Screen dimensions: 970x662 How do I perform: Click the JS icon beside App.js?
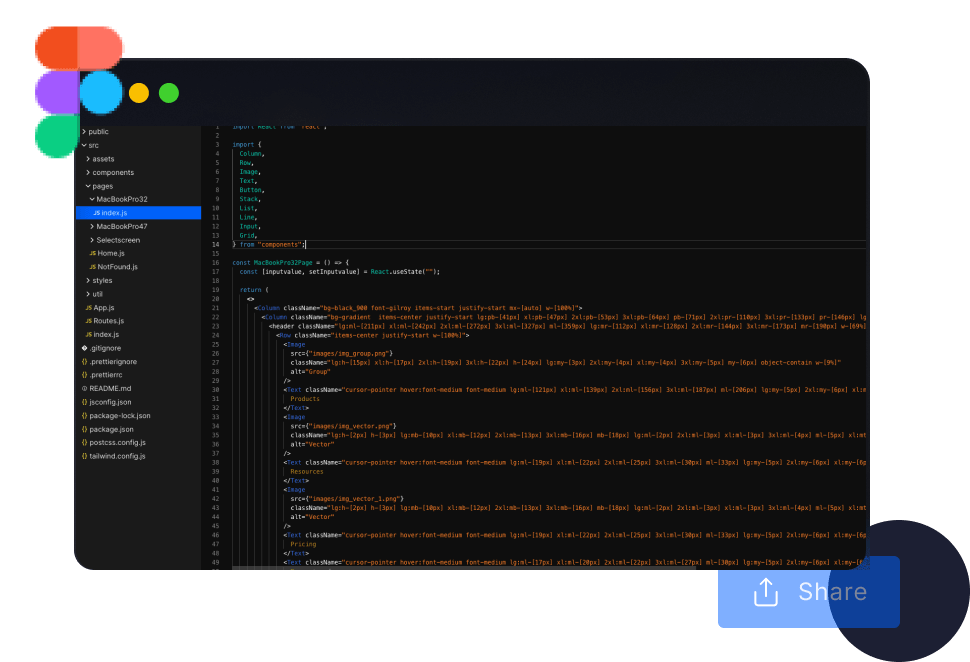coord(88,307)
